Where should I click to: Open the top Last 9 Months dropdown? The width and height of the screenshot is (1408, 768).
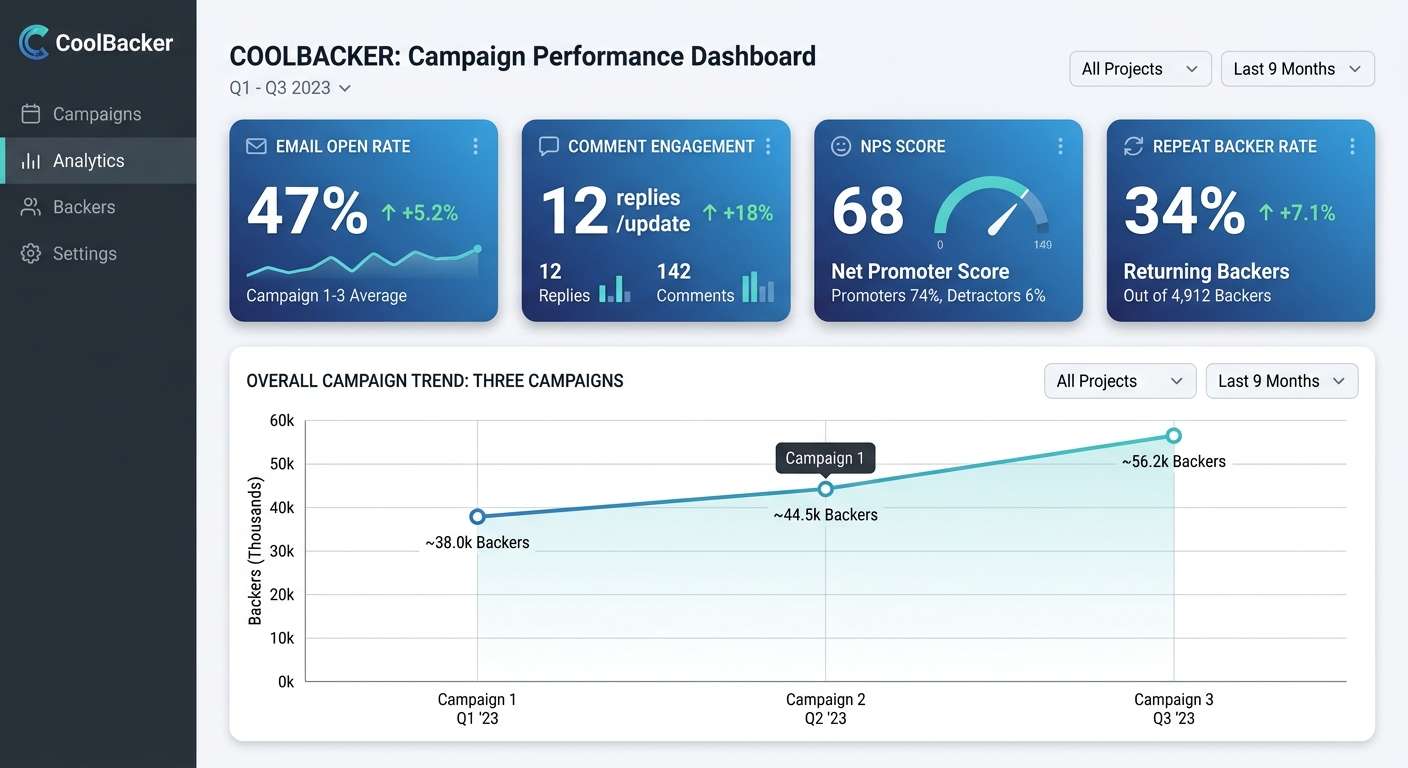[x=1297, y=69]
